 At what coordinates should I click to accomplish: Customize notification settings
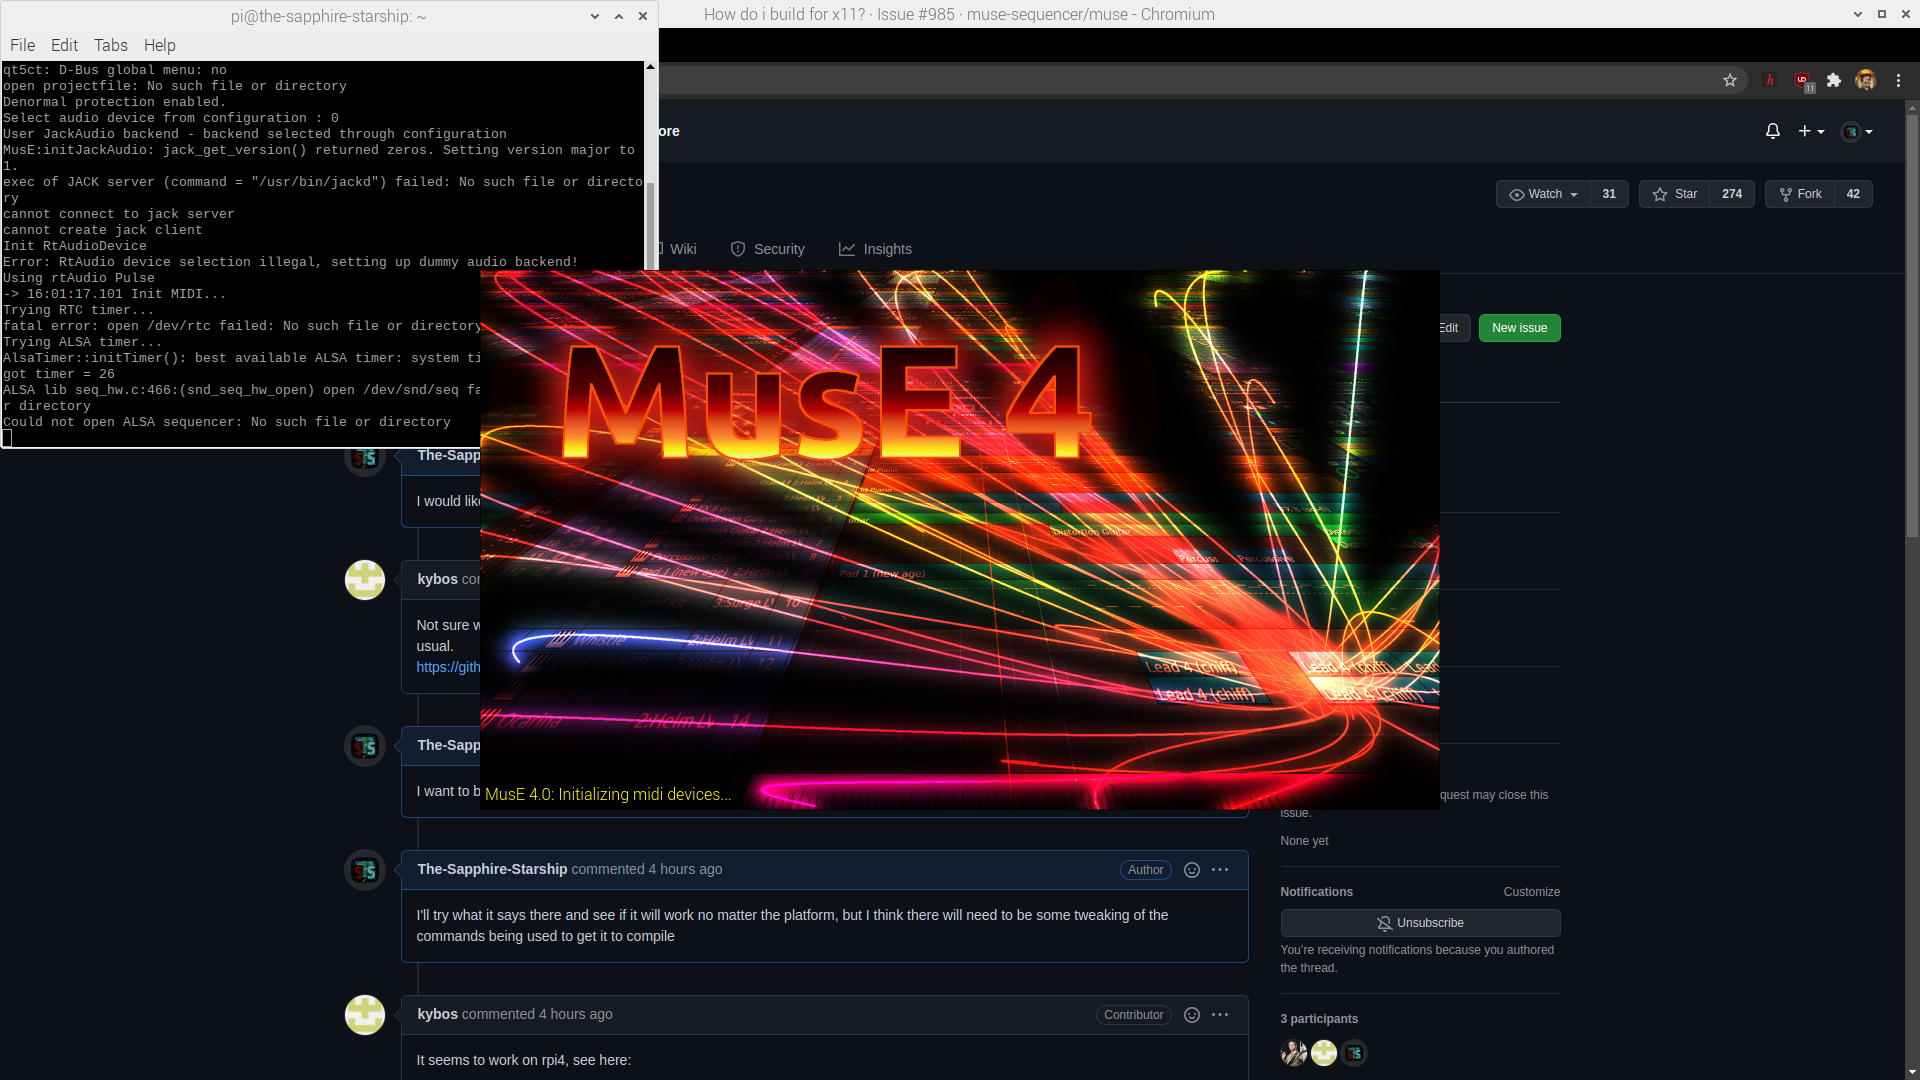point(1532,891)
